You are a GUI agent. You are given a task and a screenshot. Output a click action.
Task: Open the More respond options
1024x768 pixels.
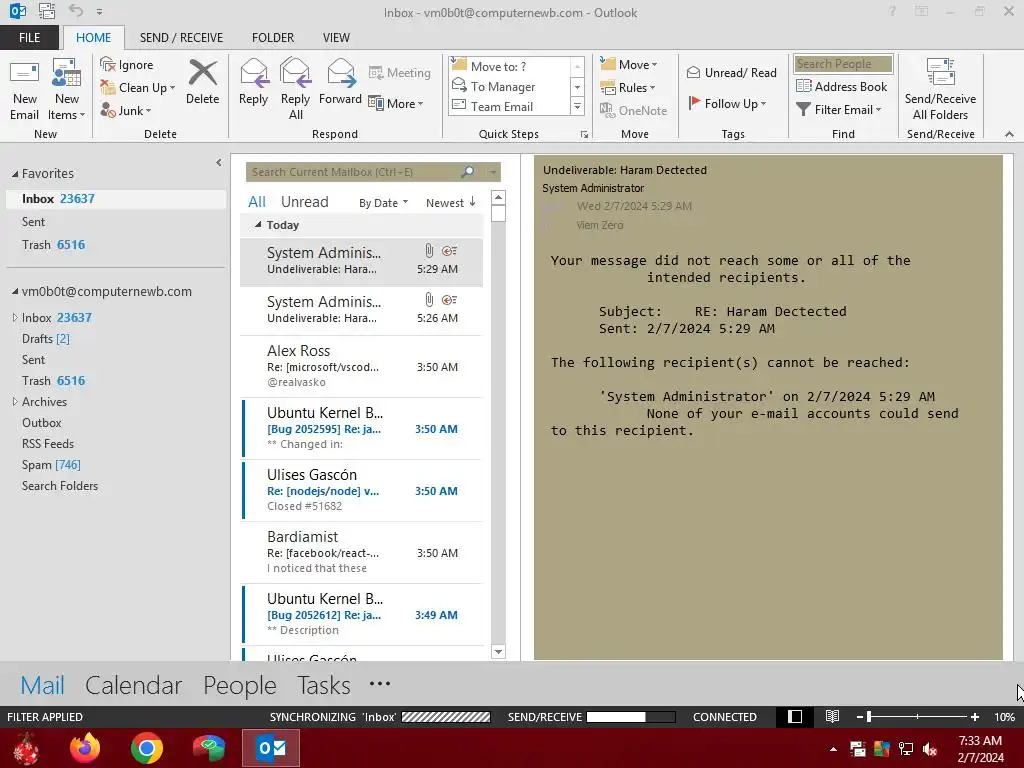(396, 103)
